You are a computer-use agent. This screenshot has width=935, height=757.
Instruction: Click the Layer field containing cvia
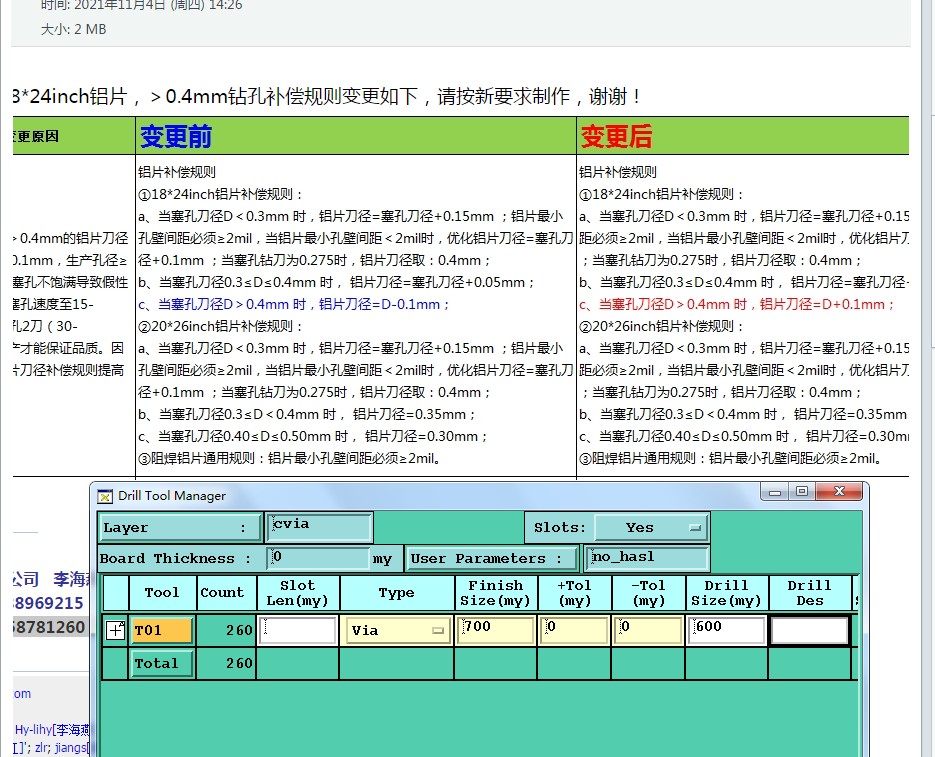tap(319, 527)
